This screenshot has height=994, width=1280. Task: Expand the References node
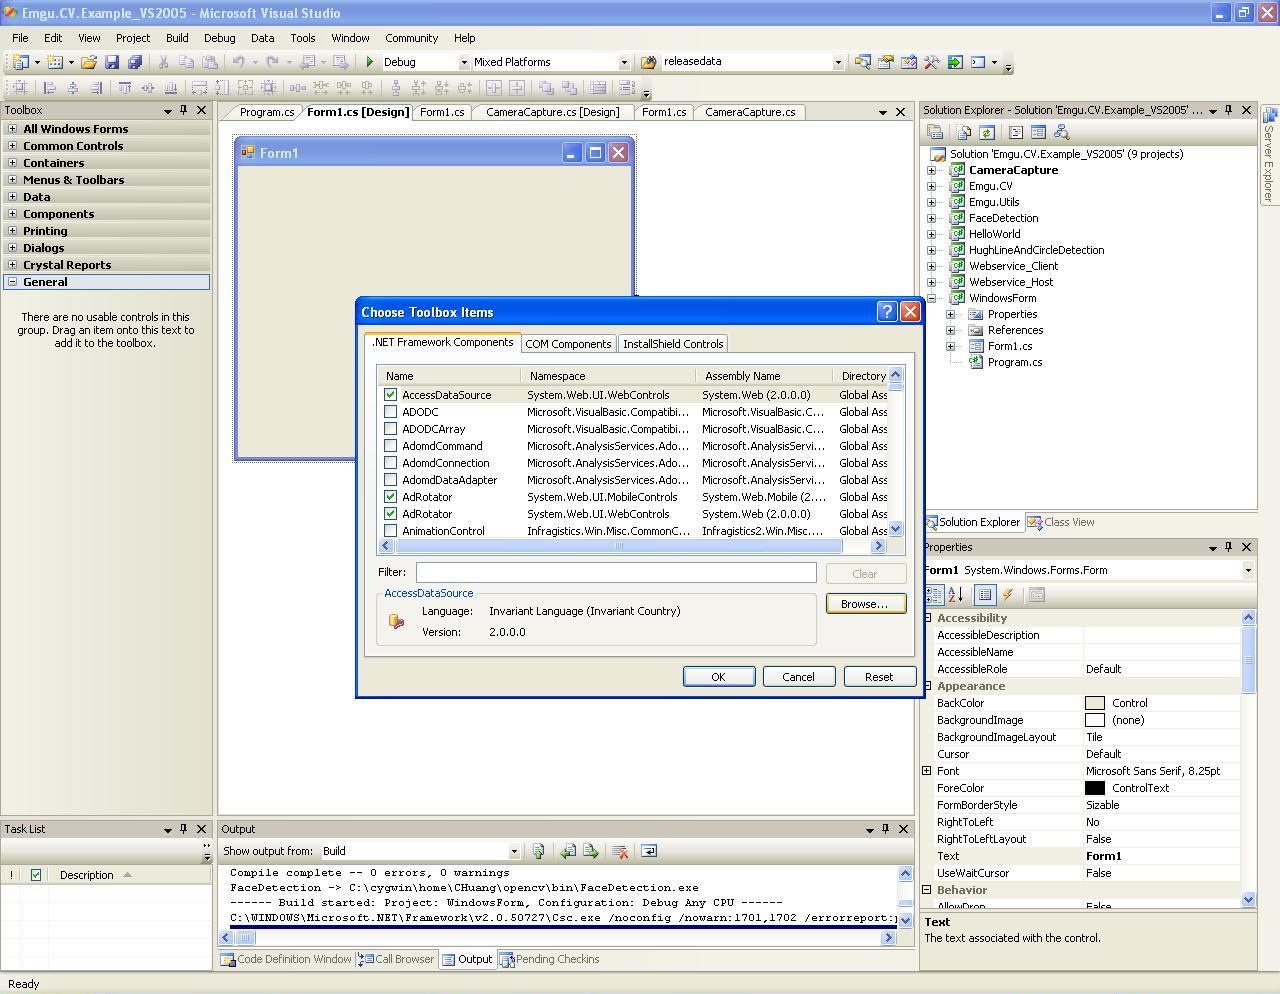click(951, 330)
